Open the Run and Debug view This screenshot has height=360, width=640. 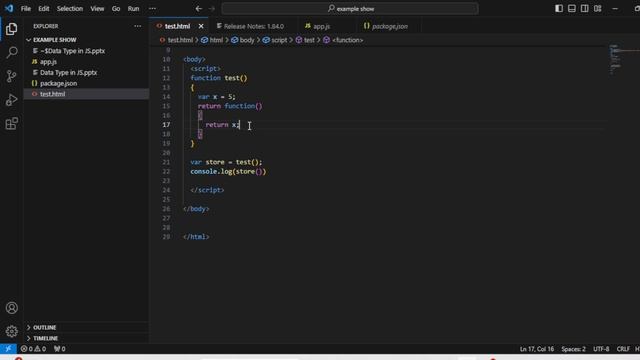(11, 100)
